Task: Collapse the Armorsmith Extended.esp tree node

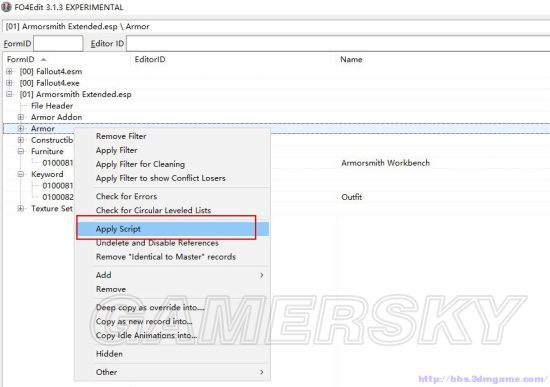Action: [9, 94]
